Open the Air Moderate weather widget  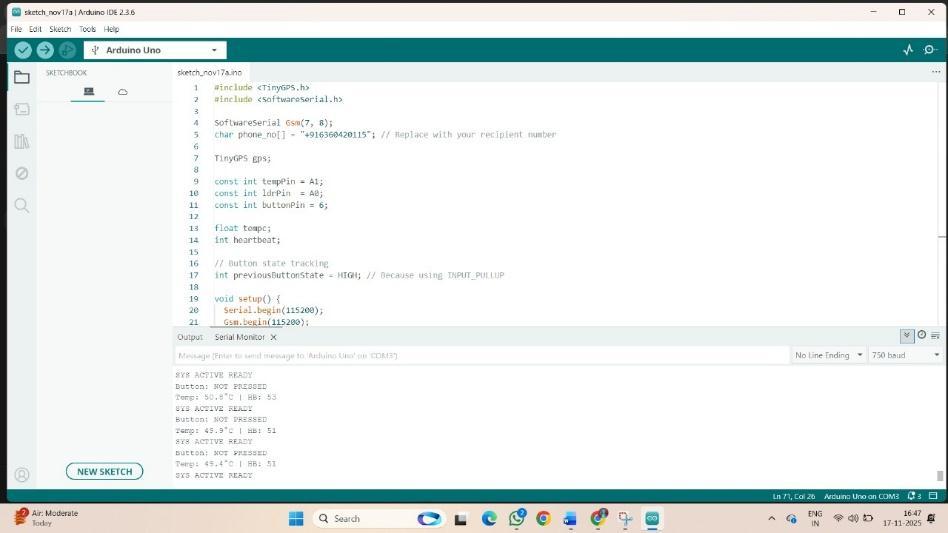point(47,518)
